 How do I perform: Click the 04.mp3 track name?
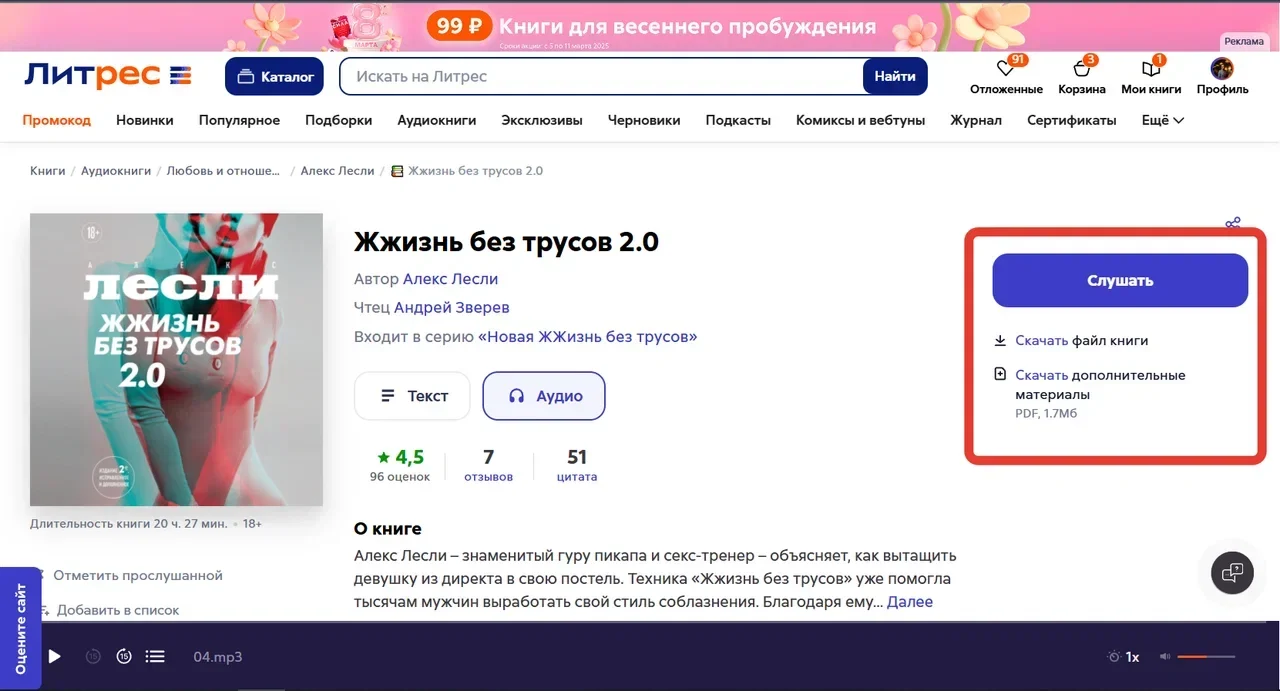point(218,657)
